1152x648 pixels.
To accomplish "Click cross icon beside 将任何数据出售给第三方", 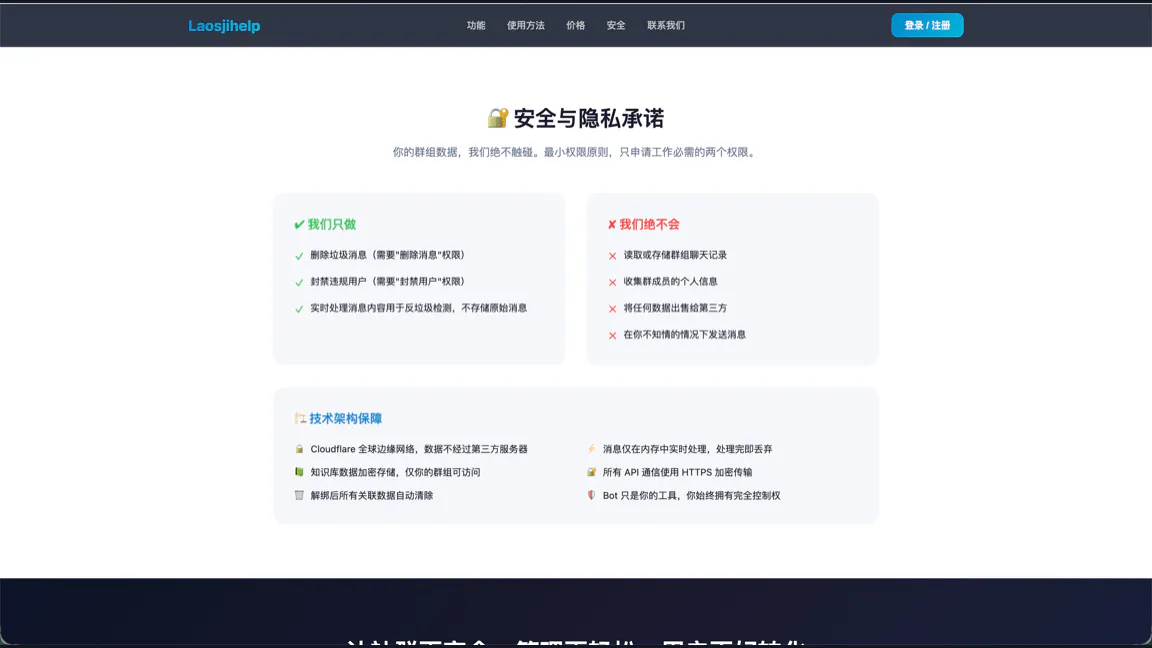I will pyautogui.click(x=613, y=309).
